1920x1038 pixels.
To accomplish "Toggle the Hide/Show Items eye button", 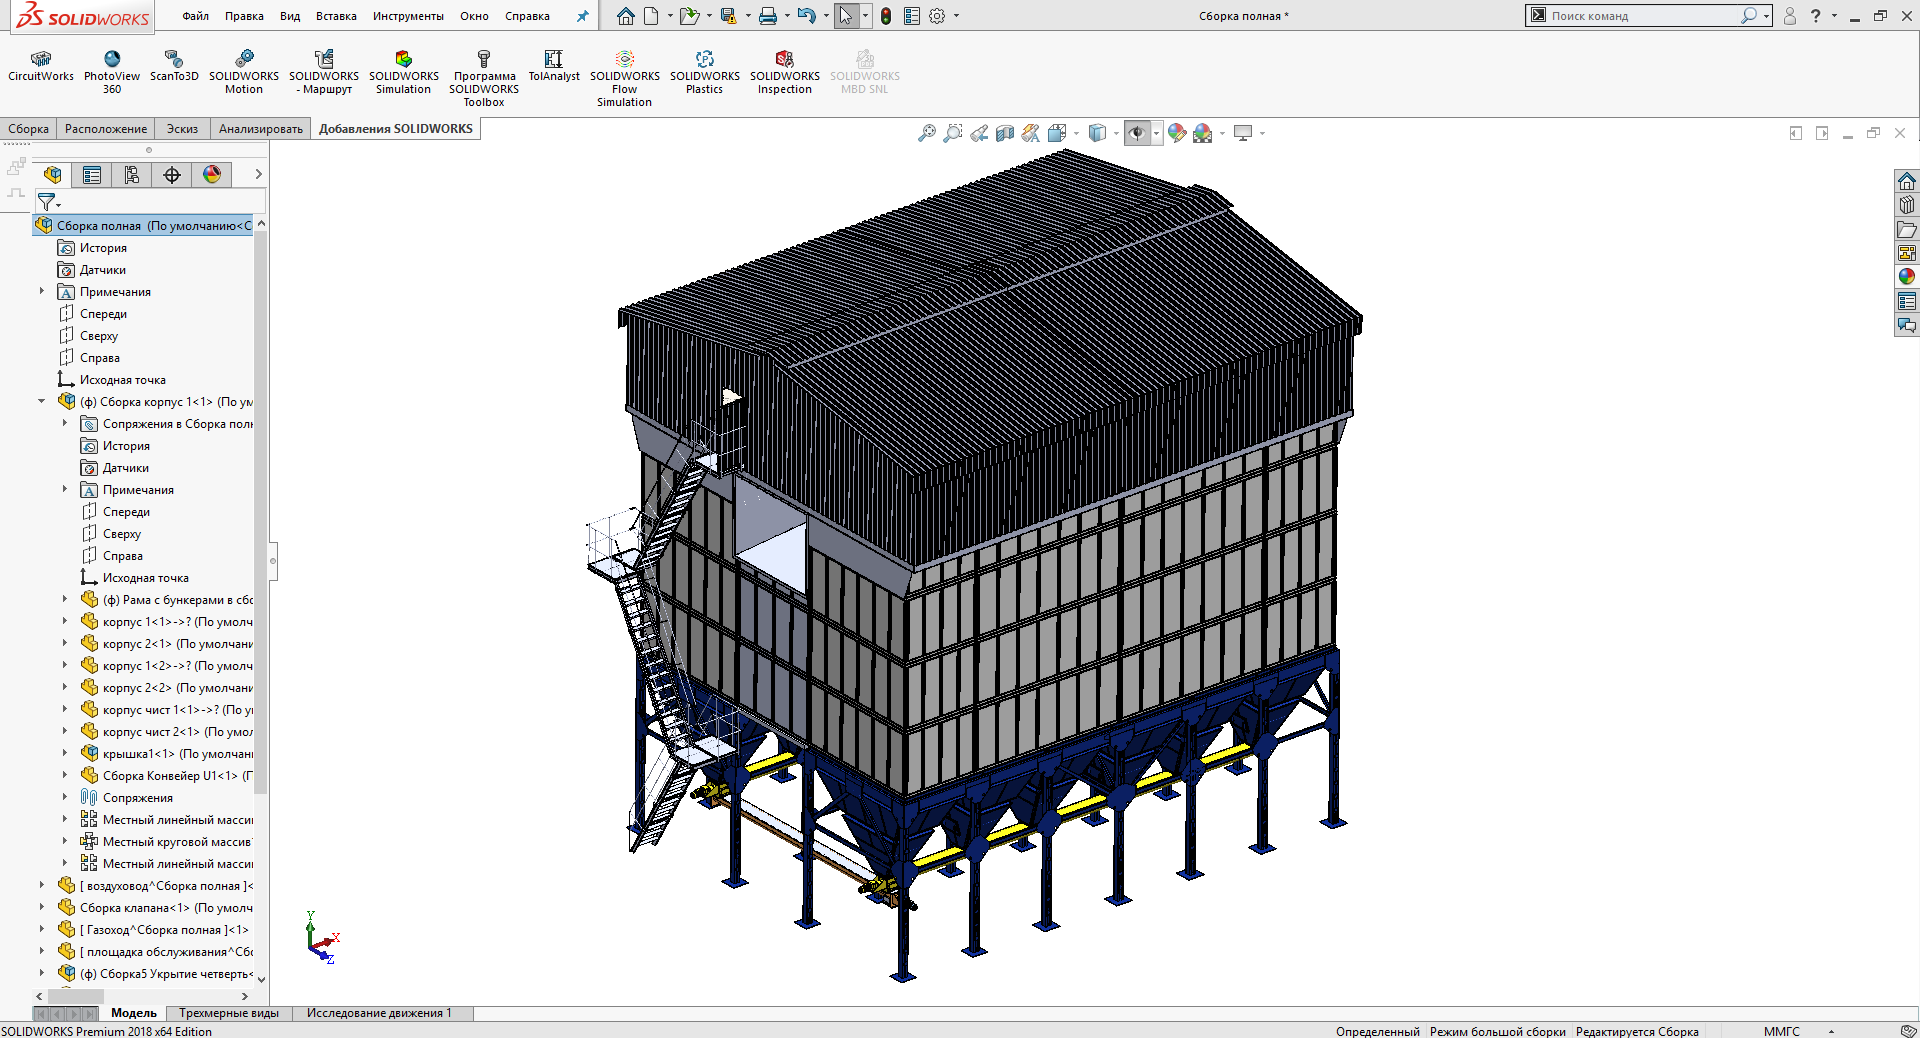I will tap(1137, 133).
